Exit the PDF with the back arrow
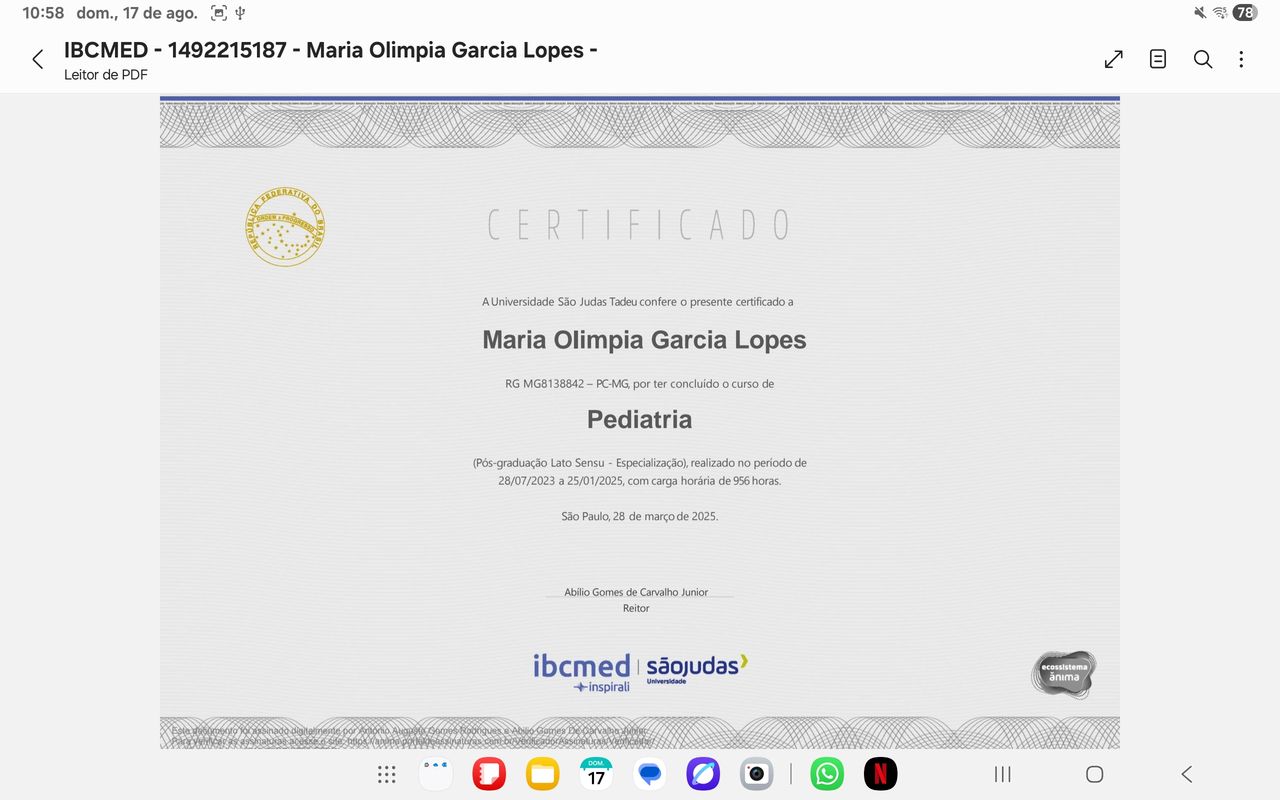The height and width of the screenshot is (800, 1280). pos(37,59)
